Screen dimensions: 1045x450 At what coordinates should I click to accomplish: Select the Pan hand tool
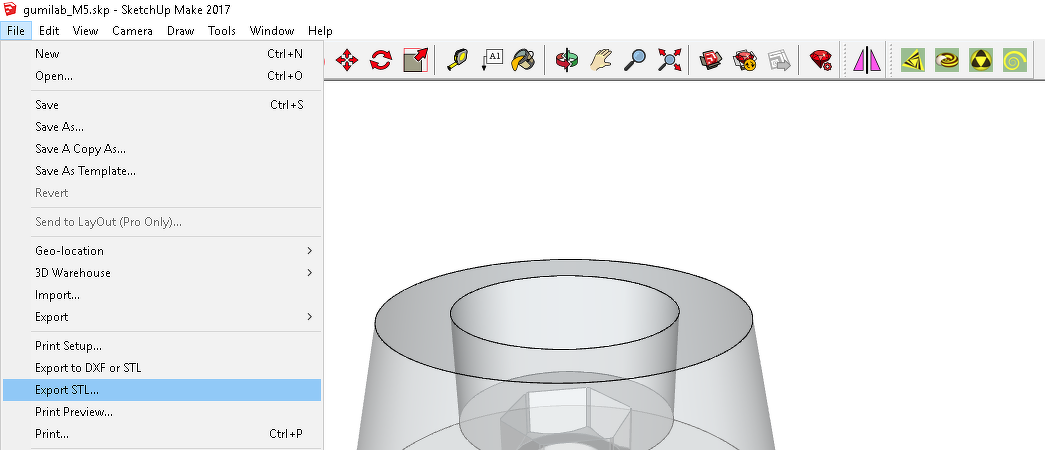click(x=600, y=60)
